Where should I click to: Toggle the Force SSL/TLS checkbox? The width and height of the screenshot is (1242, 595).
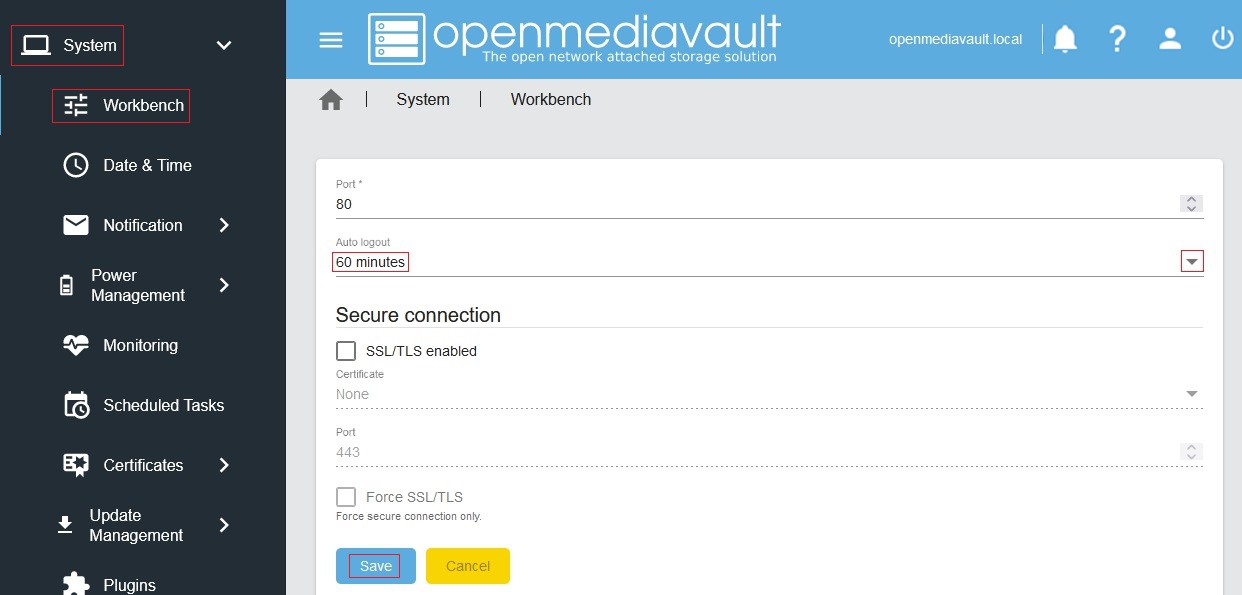pyautogui.click(x=346, y=497)
